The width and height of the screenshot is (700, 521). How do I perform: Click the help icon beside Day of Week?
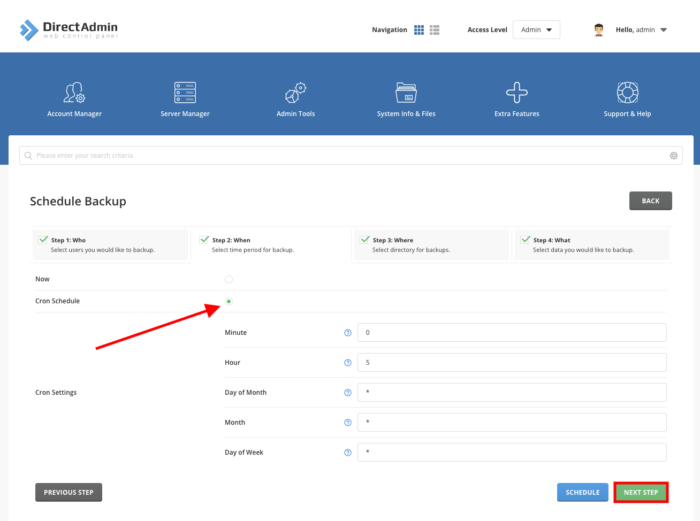click(x=348, y=452)
